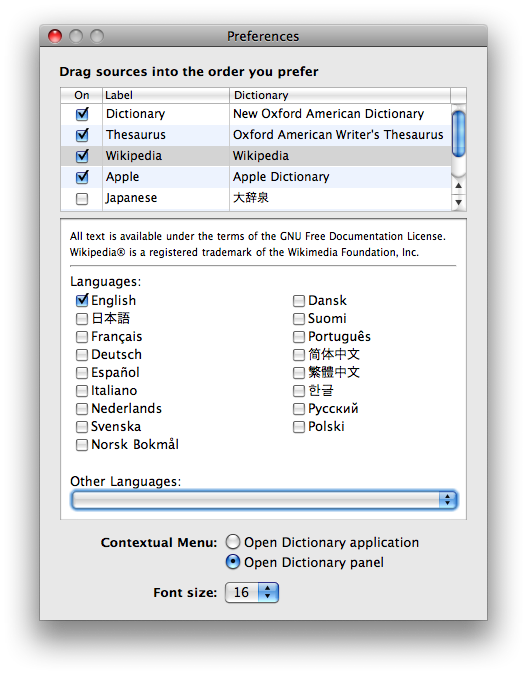This screenshot has width=527, height=675.
Task: Select the 大辞泉 dictionary cell
Action: coord(340,198)
